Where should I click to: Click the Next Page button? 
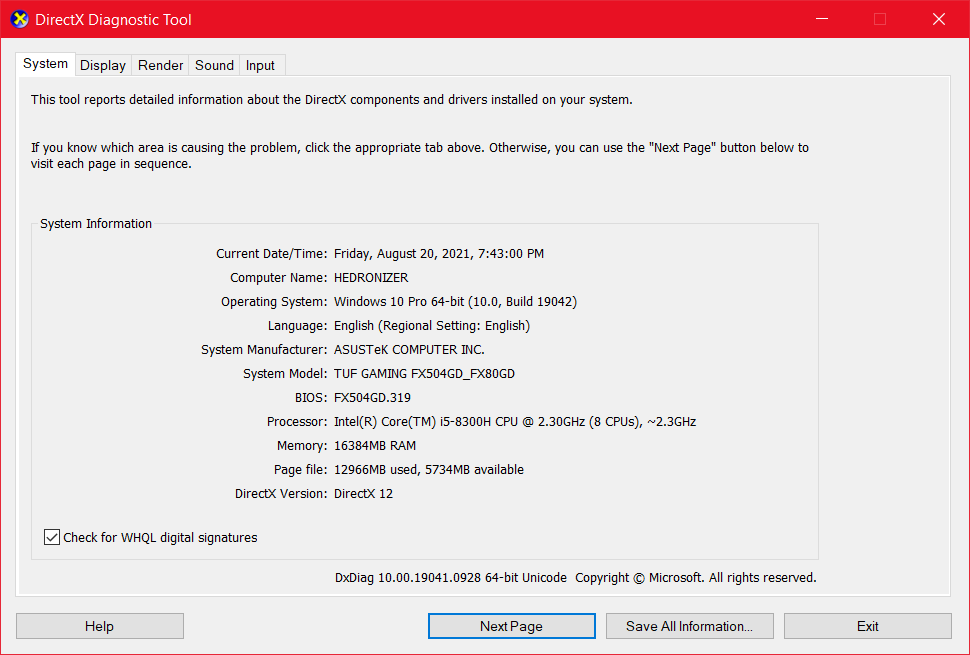click(512, 626)
